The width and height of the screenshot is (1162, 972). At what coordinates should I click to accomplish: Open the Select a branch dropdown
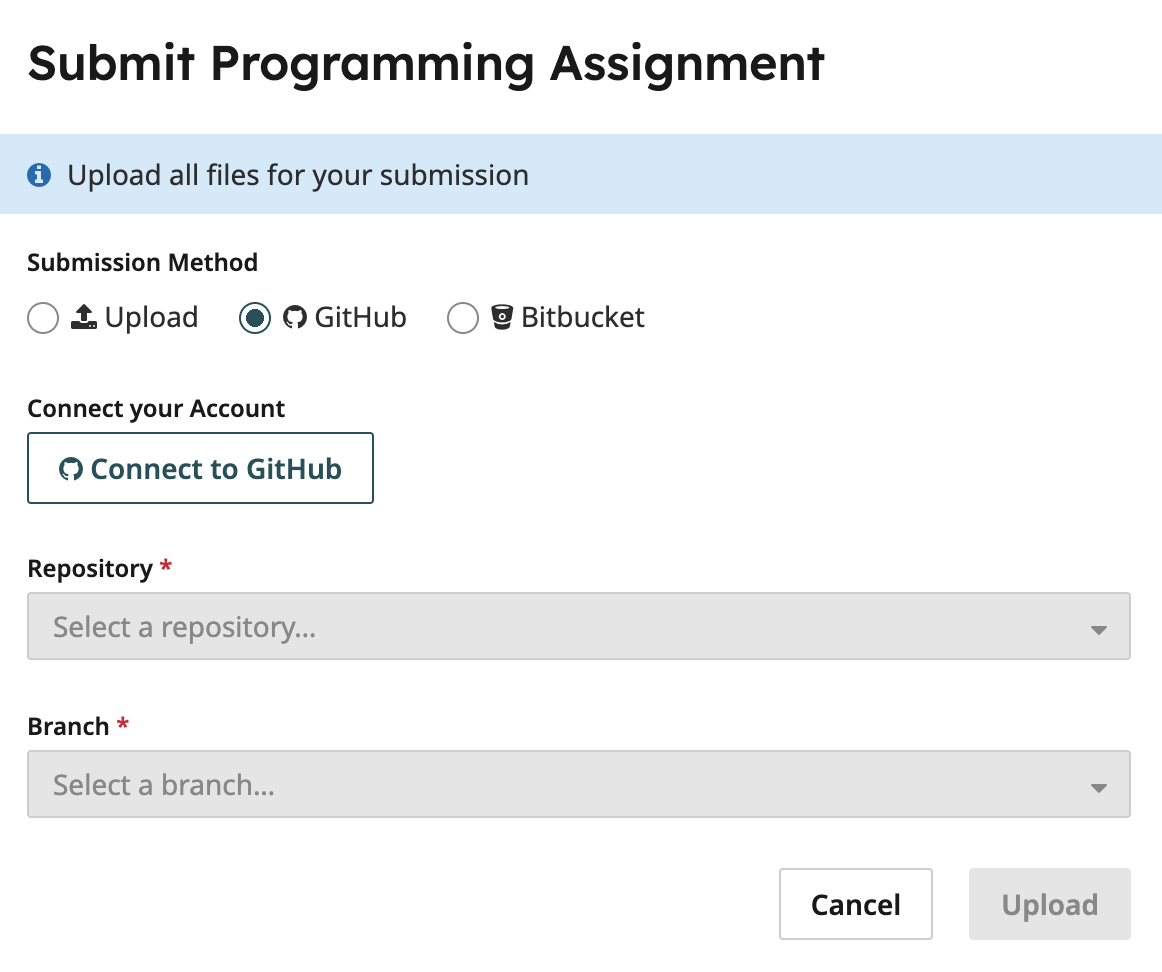point(579,785)
